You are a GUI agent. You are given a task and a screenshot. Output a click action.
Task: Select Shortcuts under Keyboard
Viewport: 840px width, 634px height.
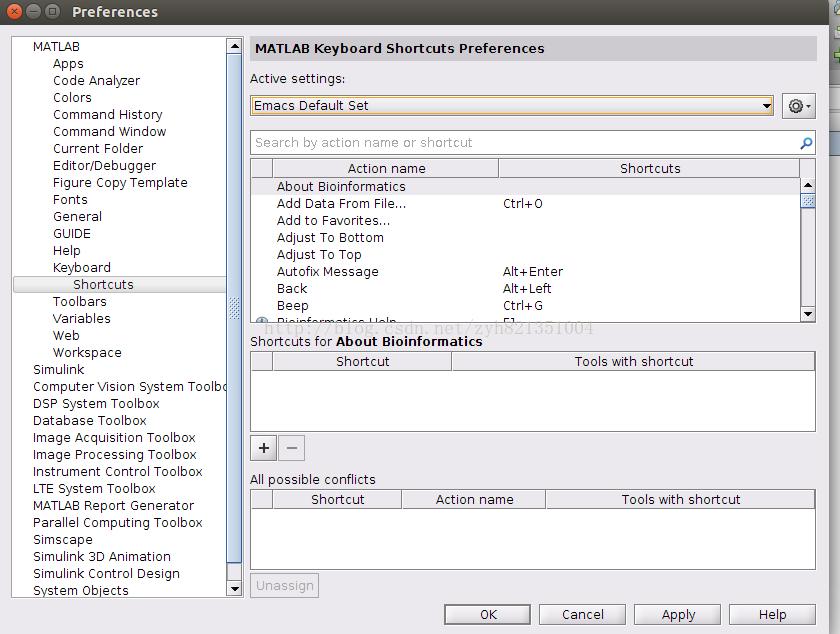103,285
